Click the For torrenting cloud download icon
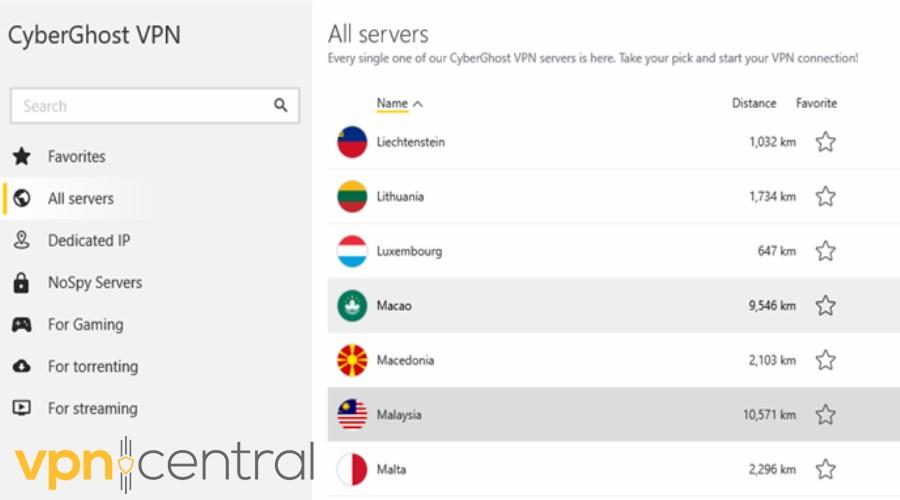This screenshot has width=900, height=500. 22,366
